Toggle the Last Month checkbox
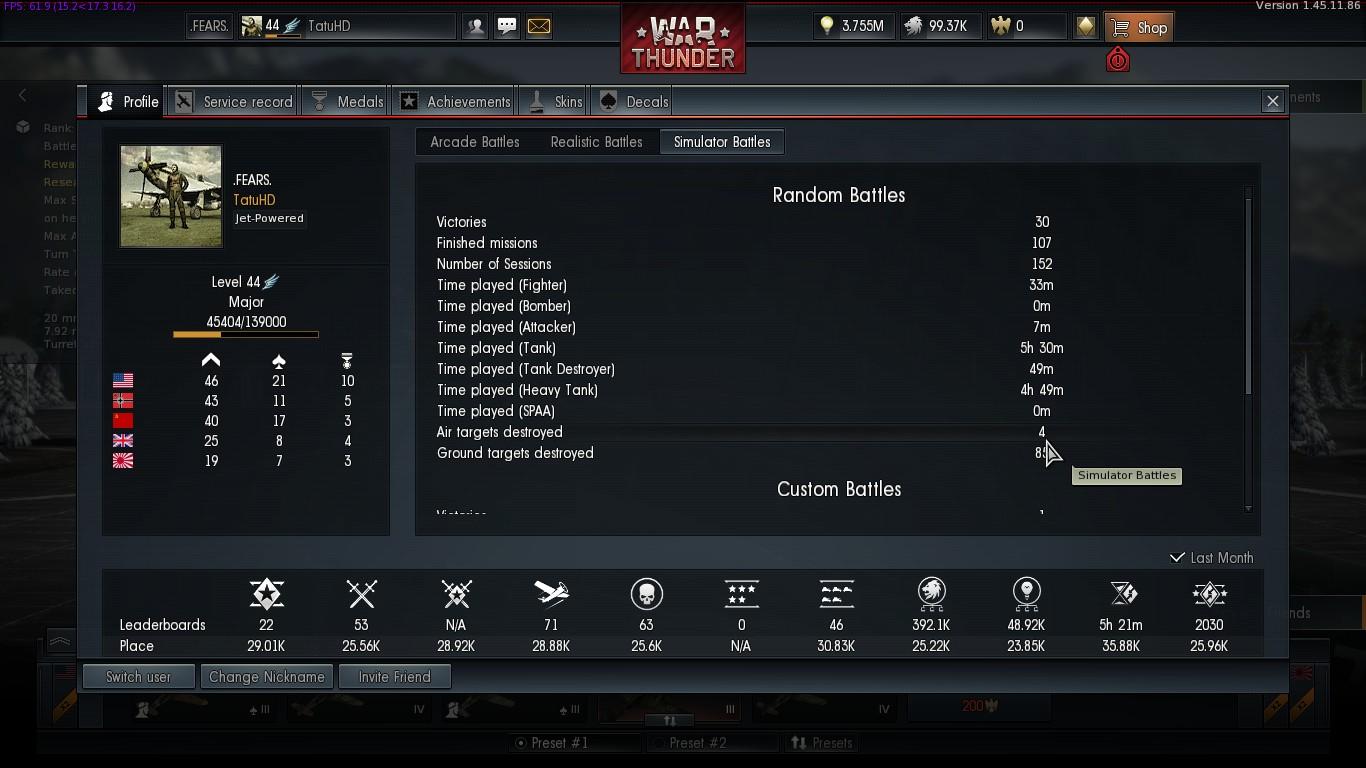This screenshot has height=768, width=1366. (x=1177, y=558)
